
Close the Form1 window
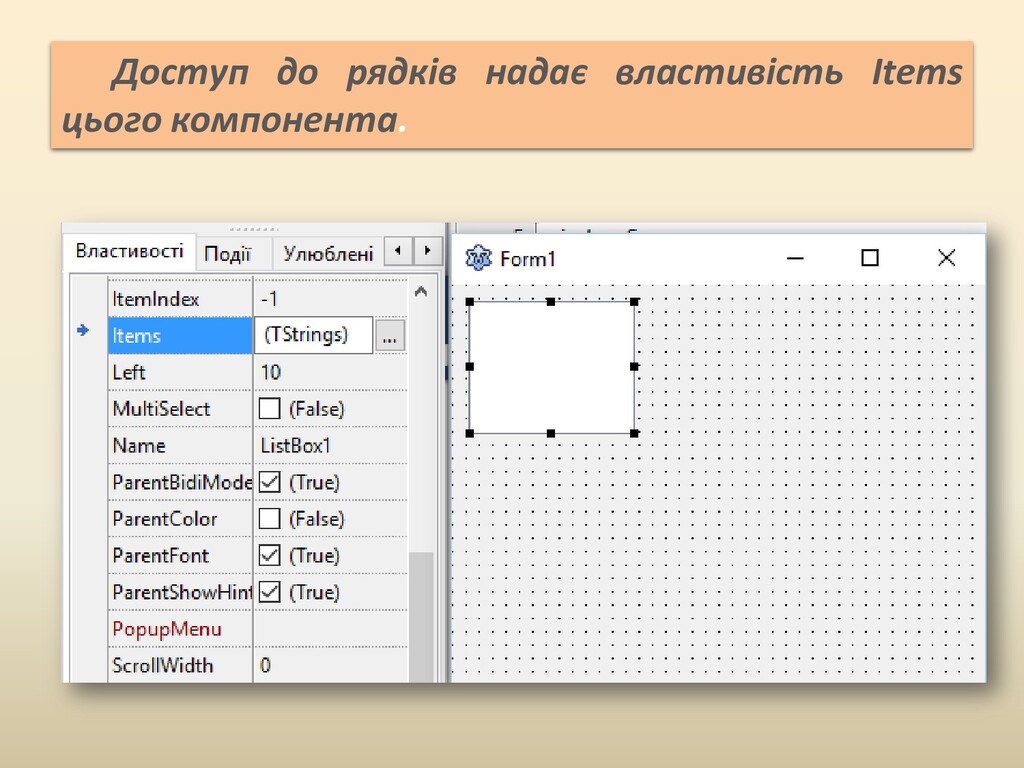(946, 258)
